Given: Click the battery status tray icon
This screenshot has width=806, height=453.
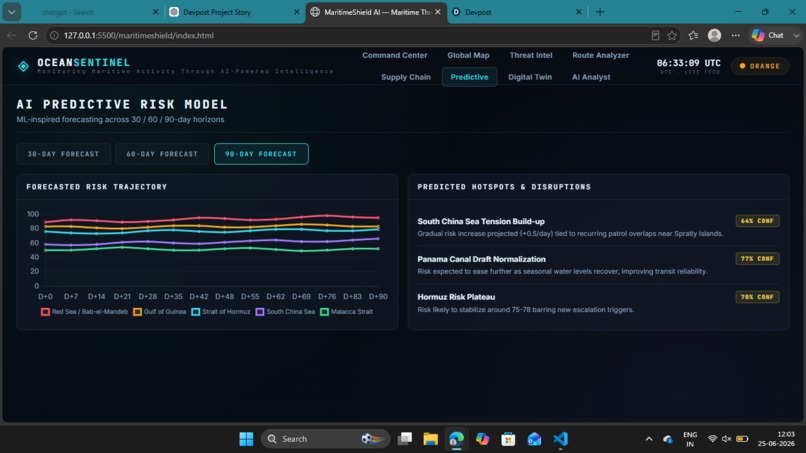Looking at the screenshot, I should click(742, 439).
